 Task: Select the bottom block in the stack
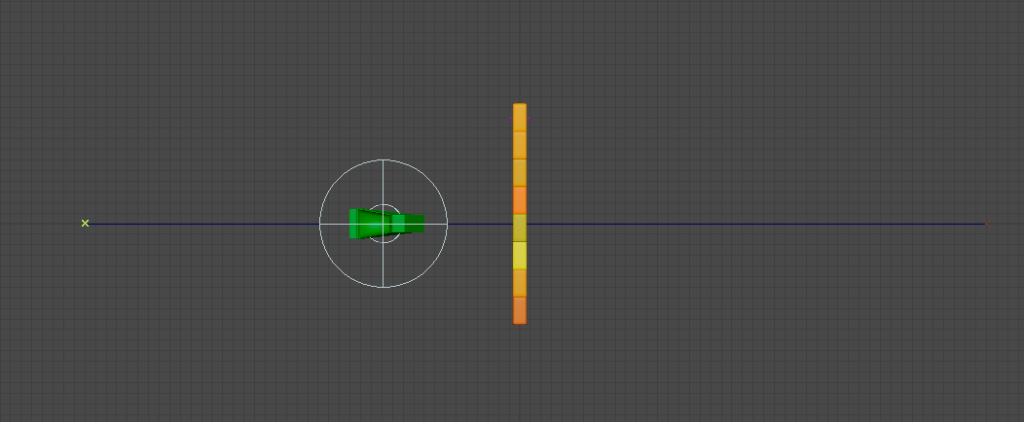tap(520, 310)
